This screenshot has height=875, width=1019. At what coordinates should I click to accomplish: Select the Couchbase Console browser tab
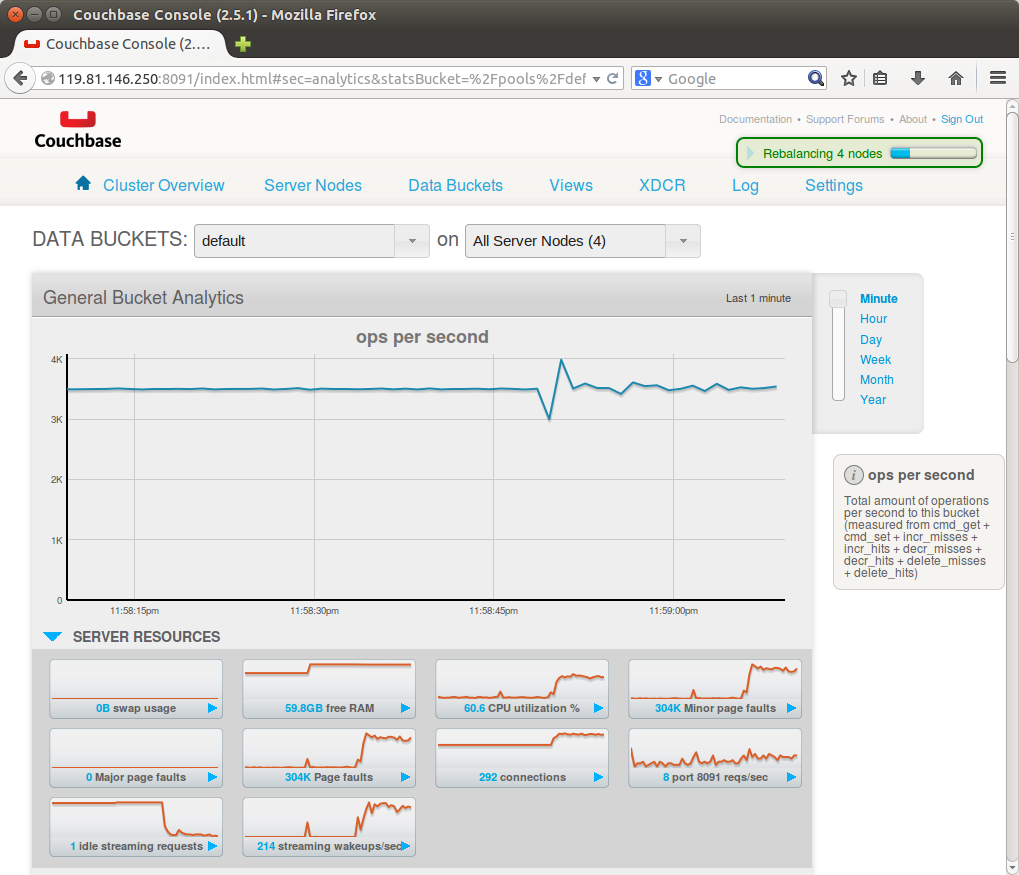[120, 44]
